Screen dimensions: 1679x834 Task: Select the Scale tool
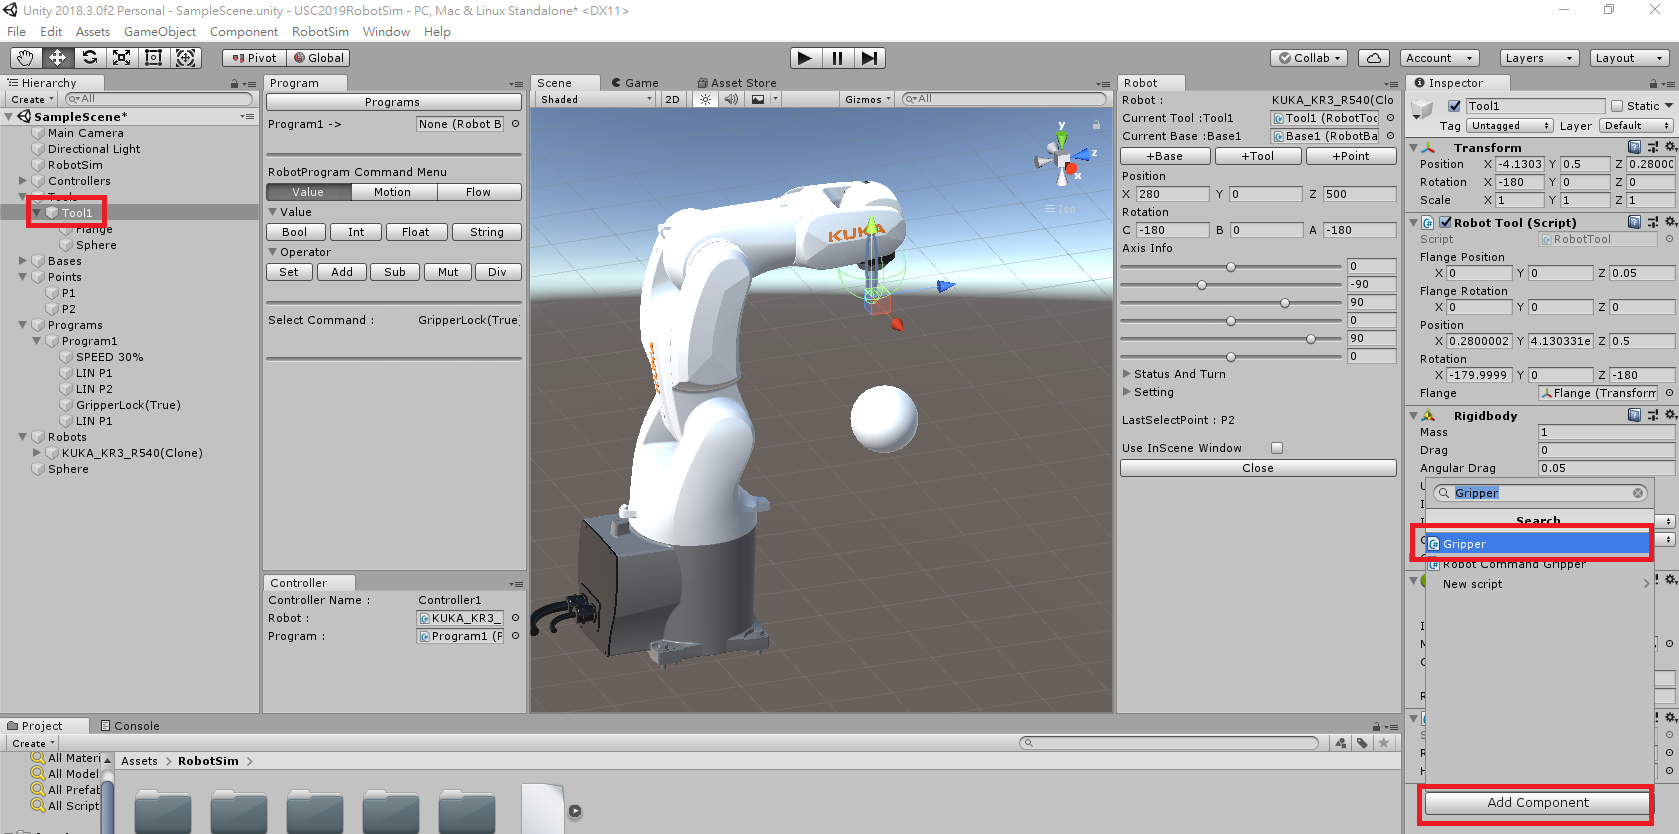coord(122,58)
